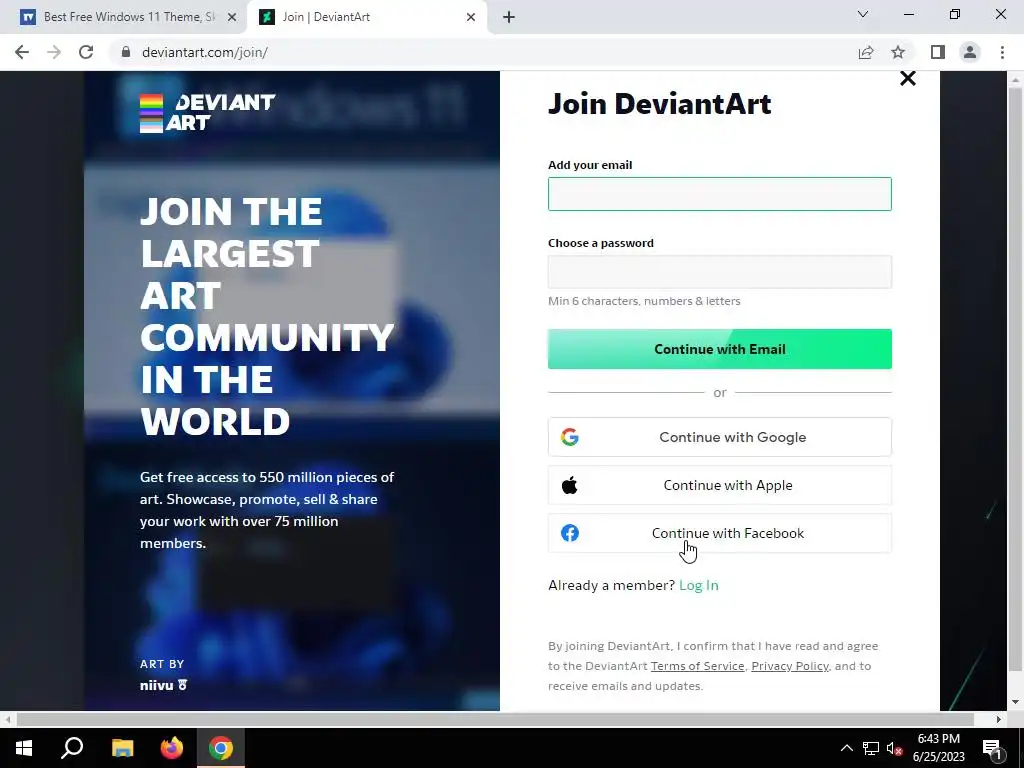This screenshot has width=1024, height=768.
Task: Open the tab search dropdown arrow
Action: (863, 14)
